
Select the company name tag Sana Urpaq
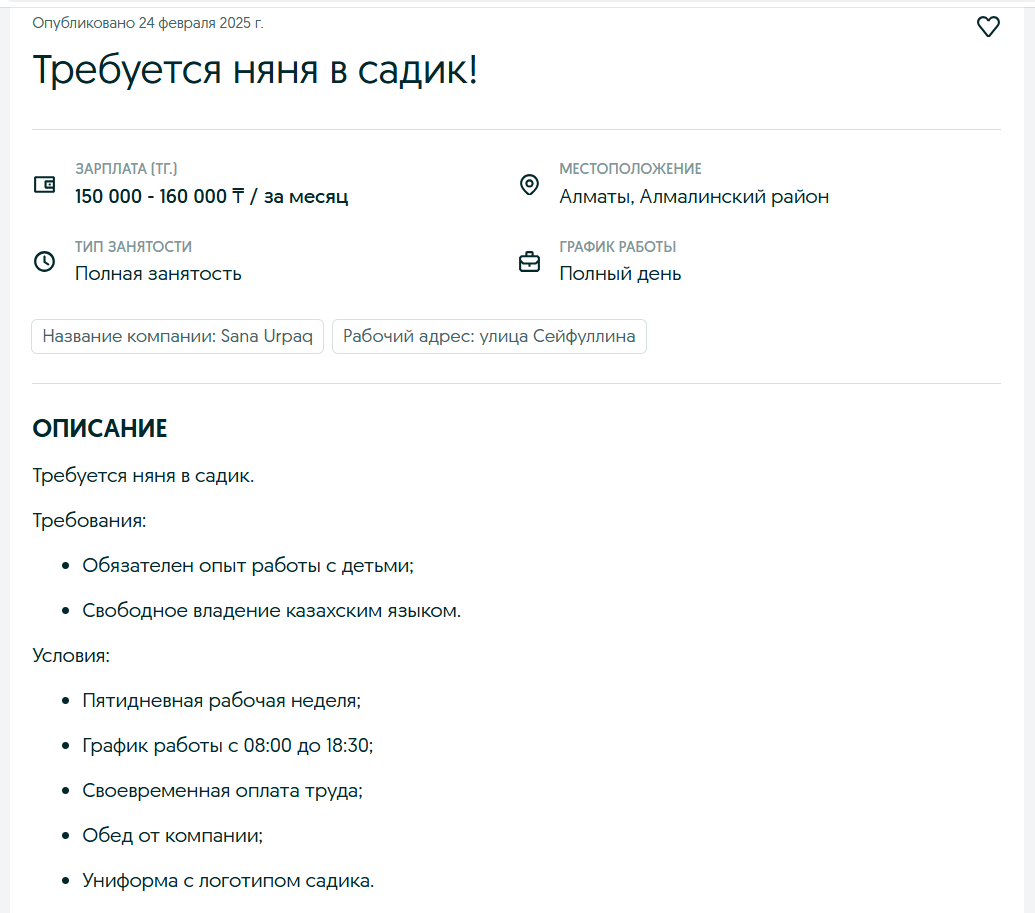(x=178, y=337)
